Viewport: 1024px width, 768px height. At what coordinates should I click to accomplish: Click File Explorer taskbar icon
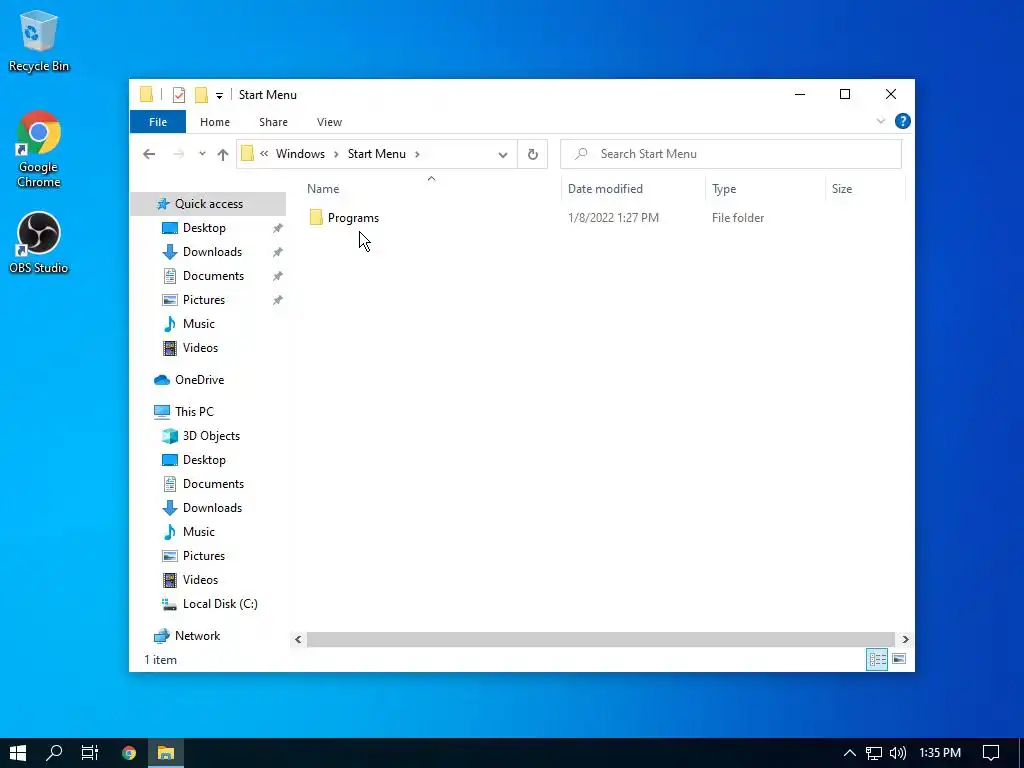166,753
